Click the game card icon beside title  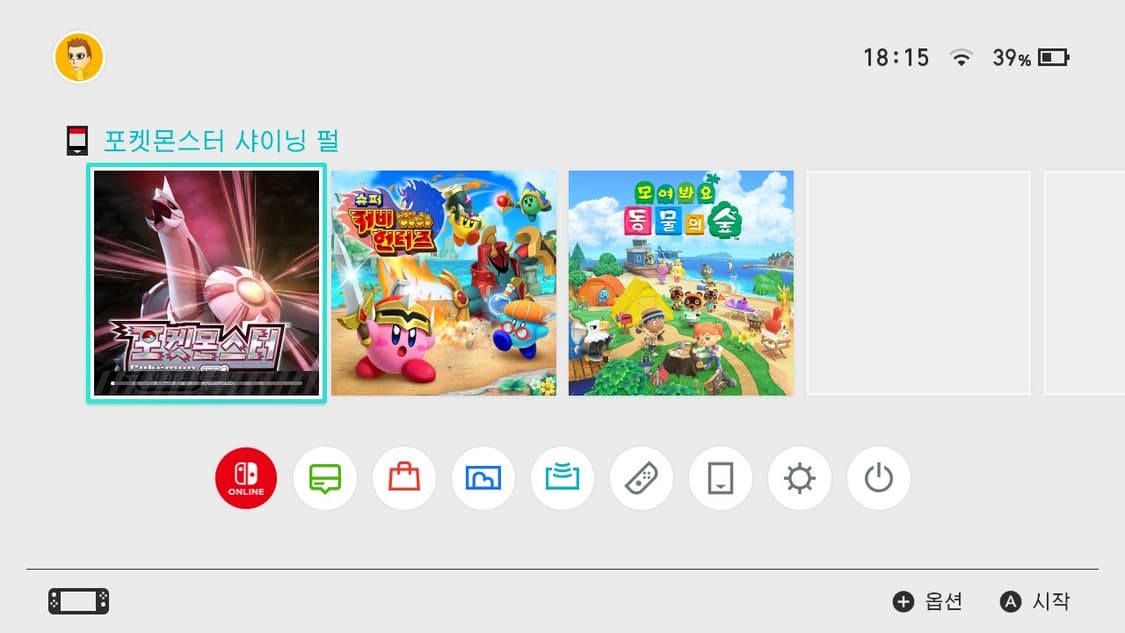77,141
